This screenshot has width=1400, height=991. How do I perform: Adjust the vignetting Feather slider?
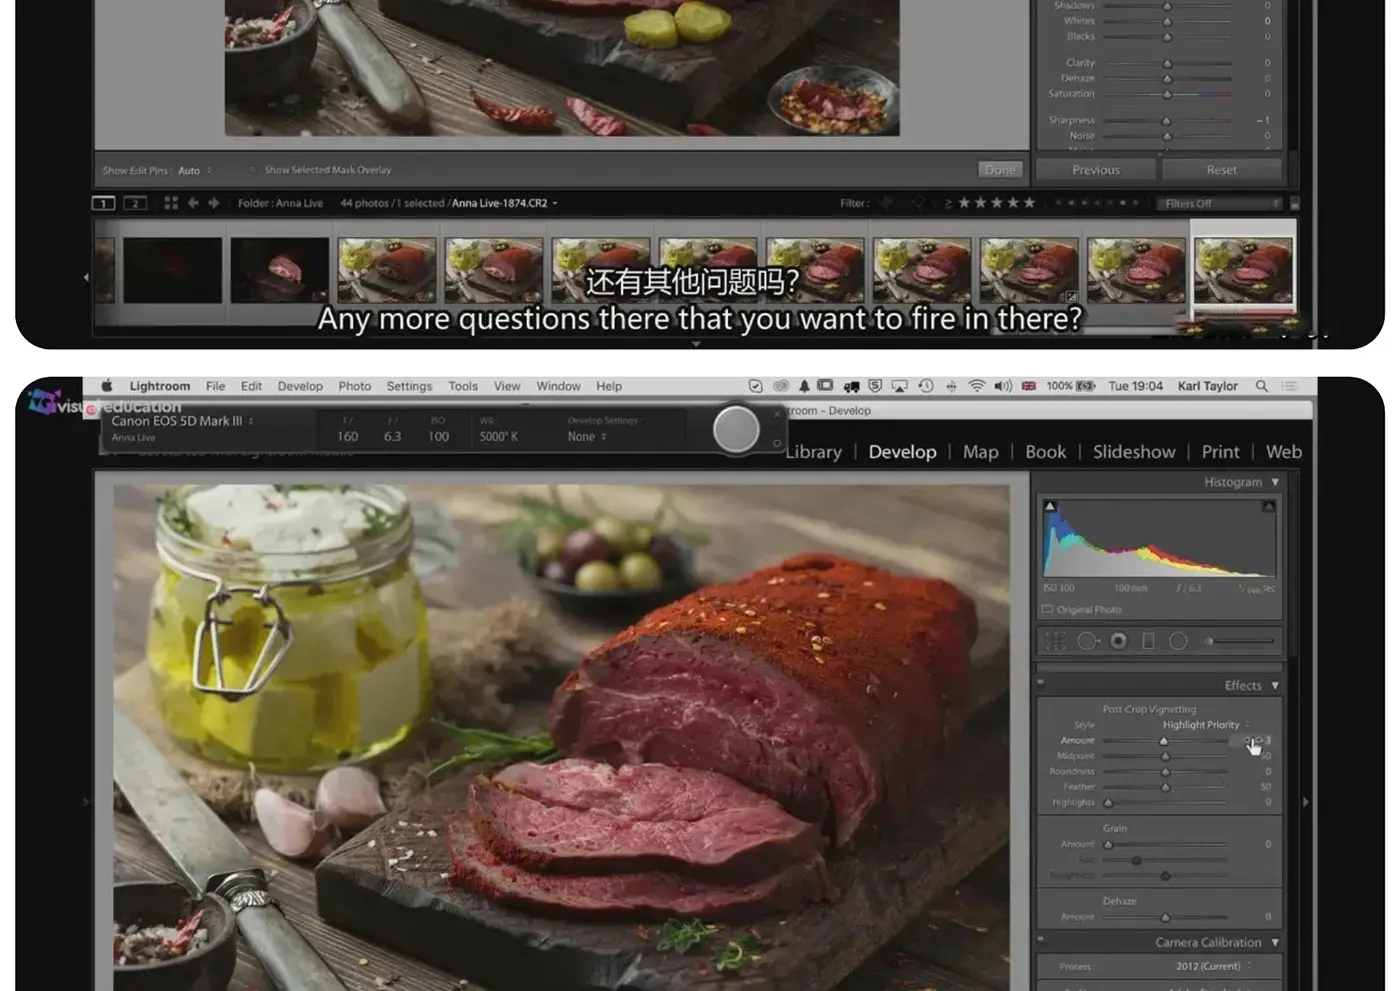pyautogui.click(x=1165, y=787)
